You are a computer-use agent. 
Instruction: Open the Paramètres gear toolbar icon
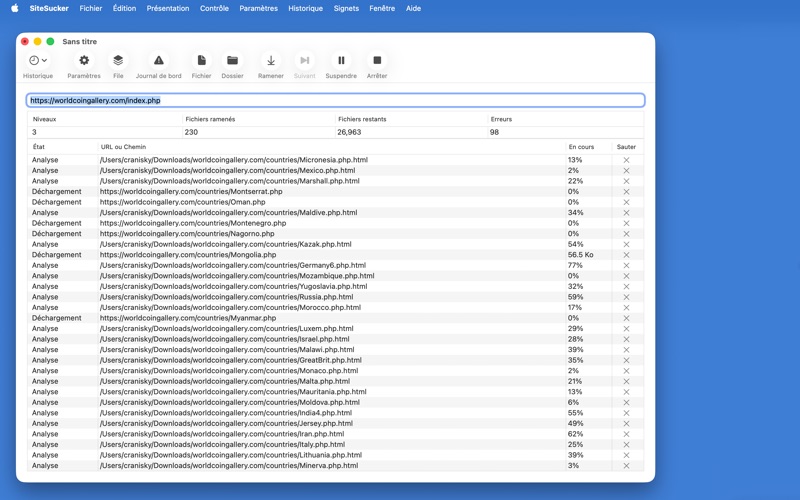click(84, 60)
